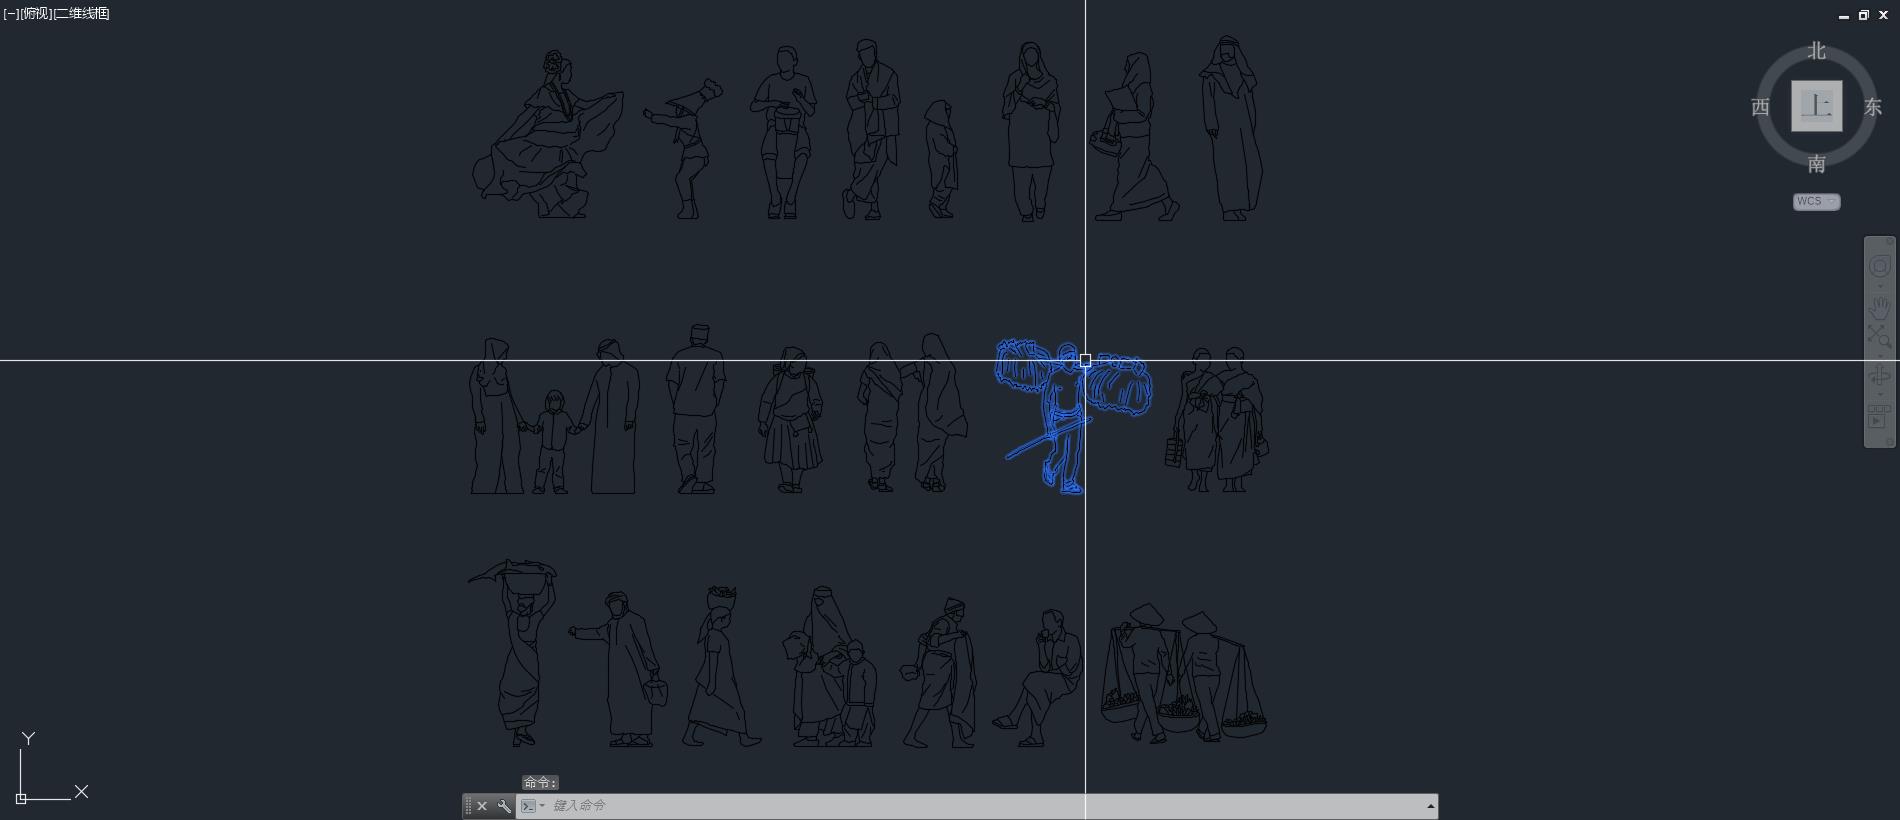Close the command line window
Screen dimensions: 1900x820
[482, 806]
